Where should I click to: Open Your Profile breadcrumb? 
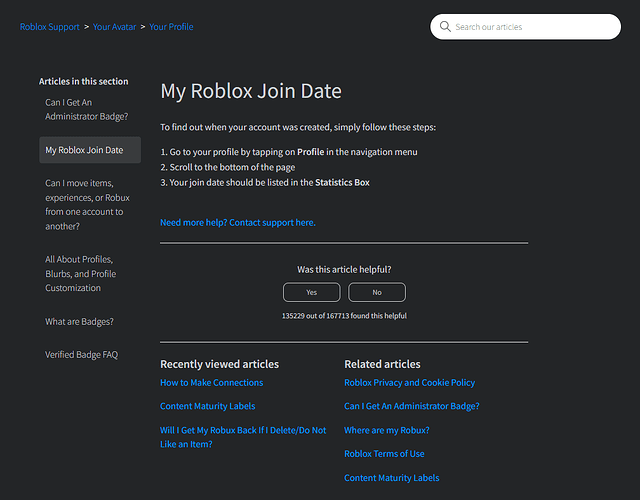(171, 27)
